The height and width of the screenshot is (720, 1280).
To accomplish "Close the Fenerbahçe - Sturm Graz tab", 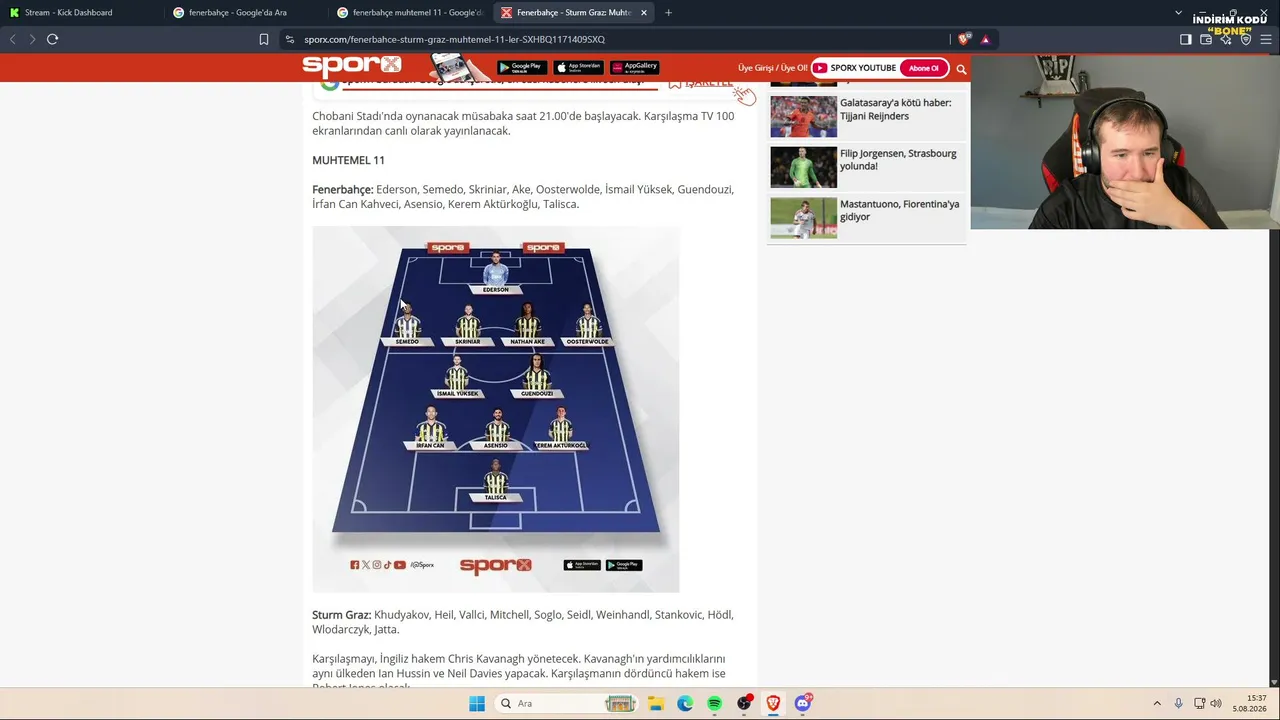I will coord(644,13).
